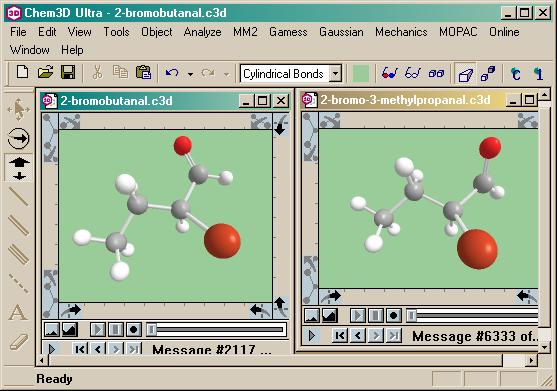Image resolution: width=557 pixels, height=391 pixels.
Task: Toggle perspective box view button
Action: [465, 74]
